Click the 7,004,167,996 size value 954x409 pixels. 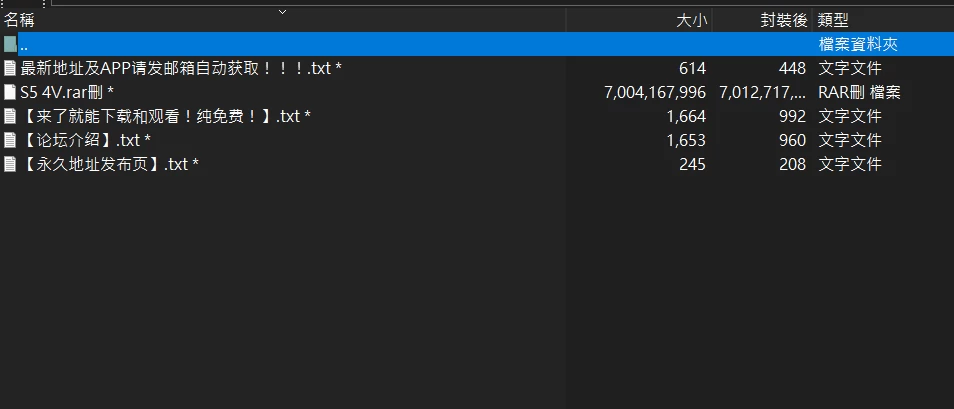655,92
